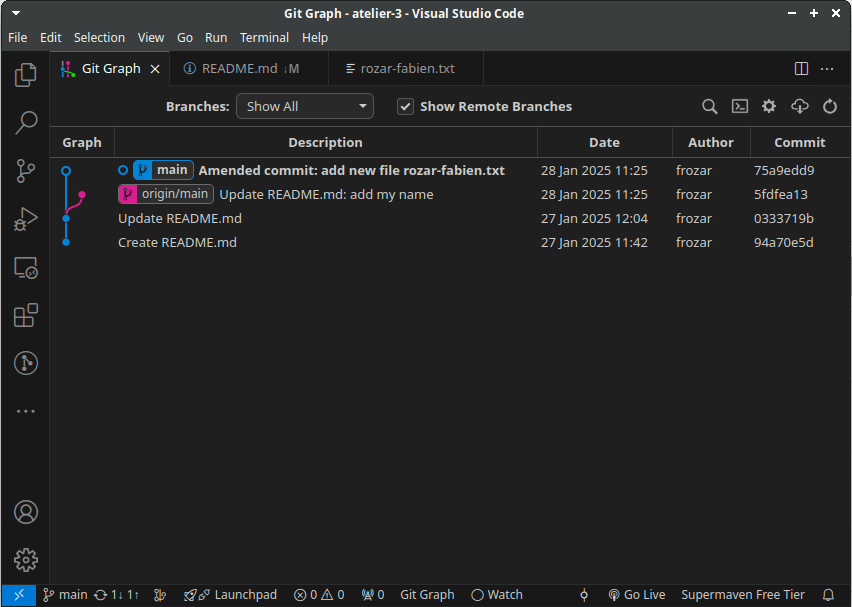This screenshot has height=607, width=852.
Task: Click Git Graph in status bar
Action: pyautogui.click(x=427, y=595)
